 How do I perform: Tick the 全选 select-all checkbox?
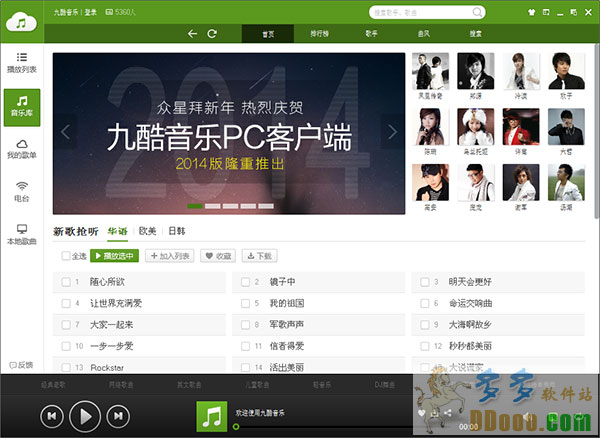pyautogui.click(x=66, y=256)
